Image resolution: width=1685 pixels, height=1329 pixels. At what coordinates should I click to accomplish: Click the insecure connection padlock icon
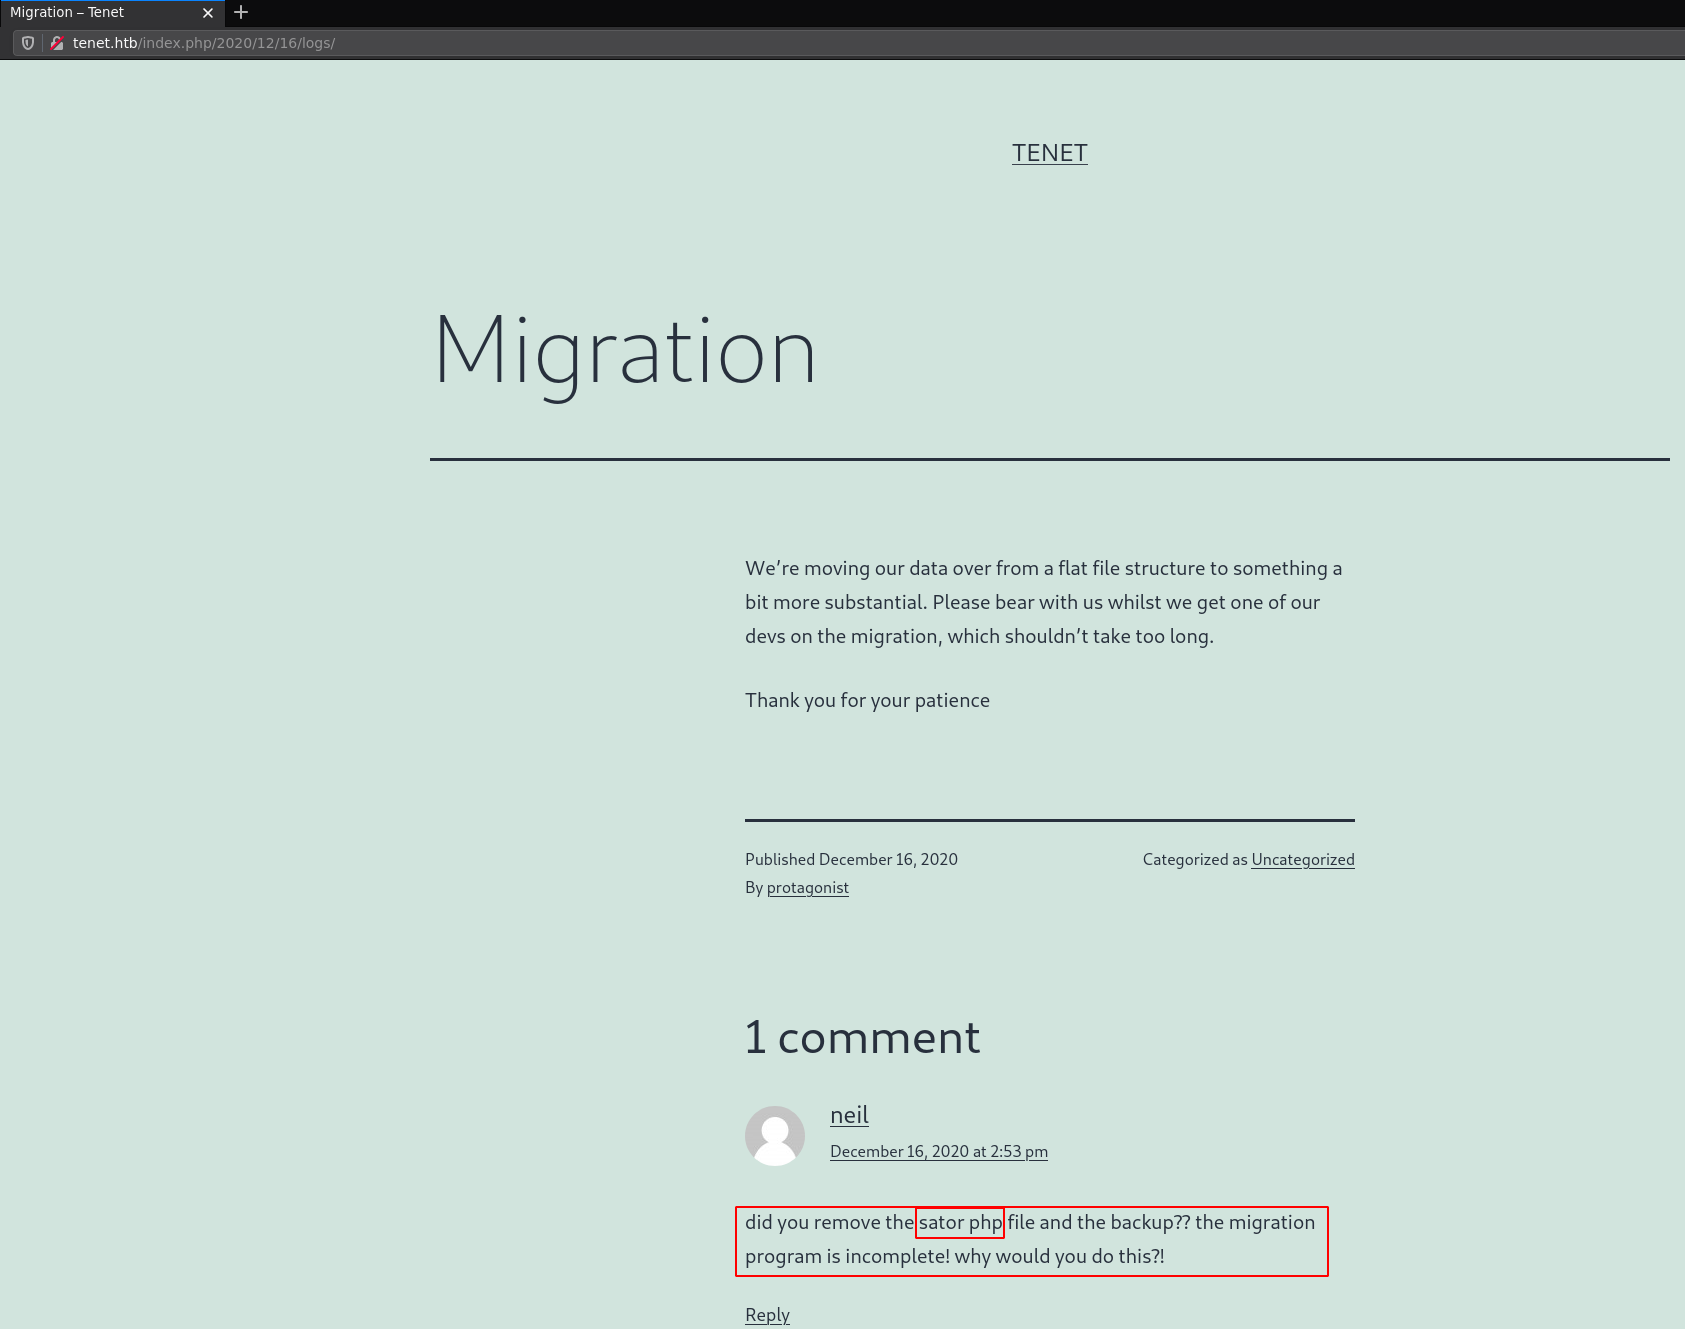click(x=57, y=43)
